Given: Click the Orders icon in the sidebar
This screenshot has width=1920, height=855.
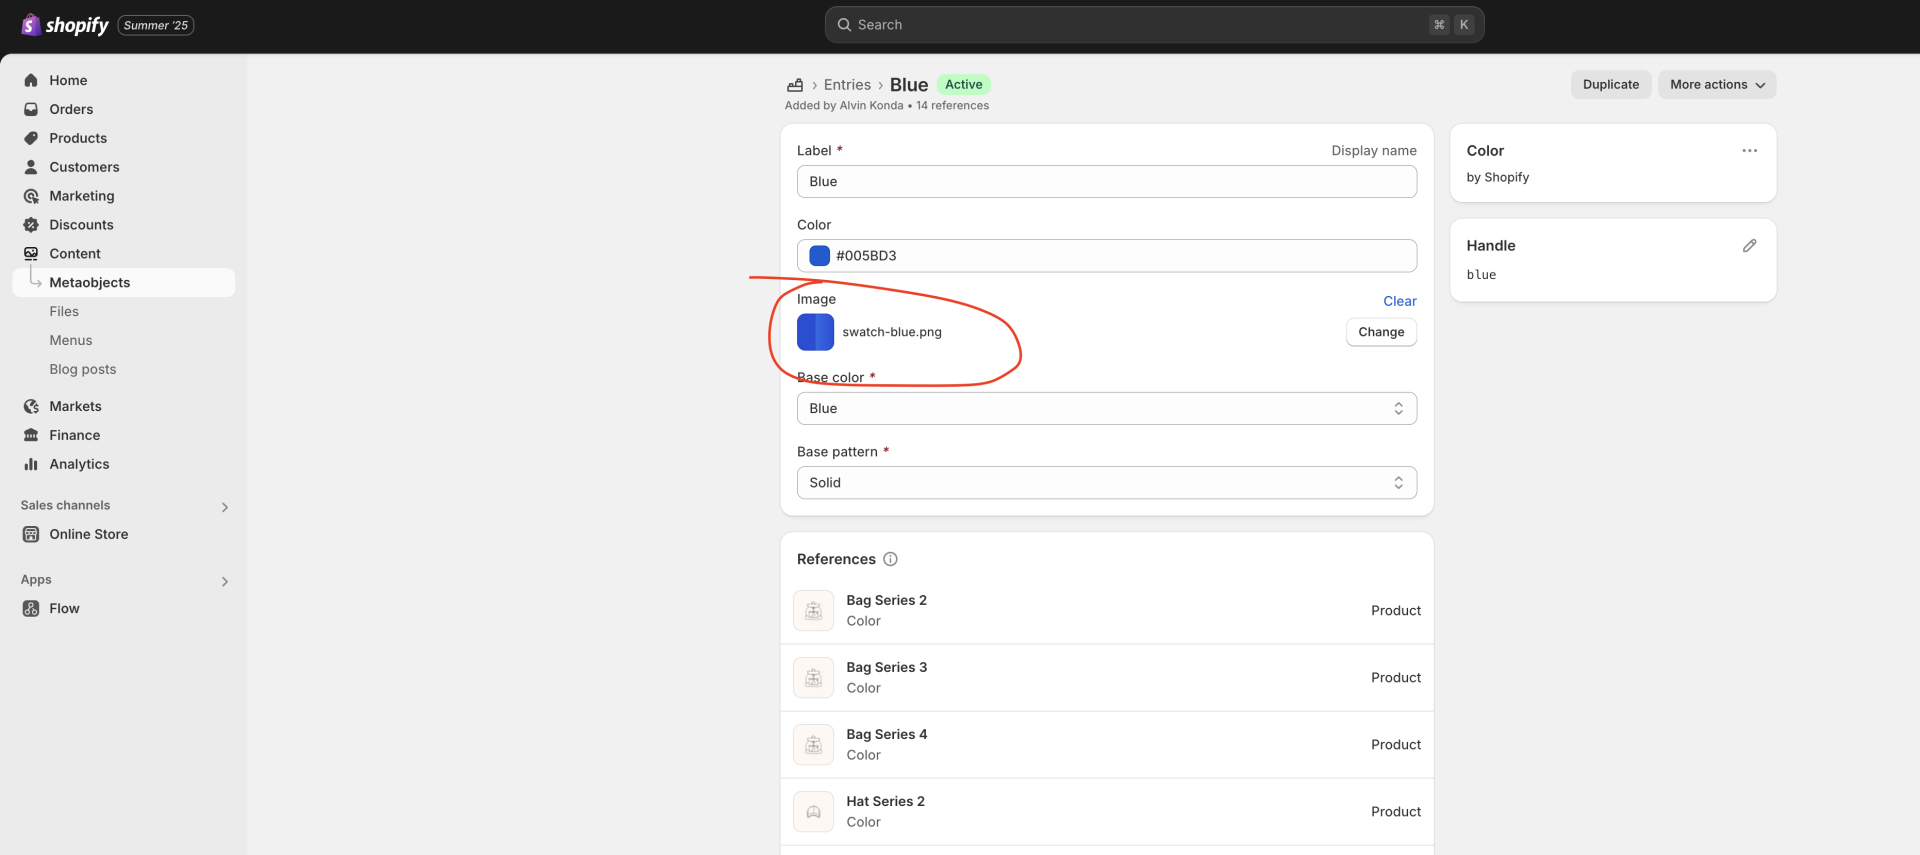Looking at the screenshot, I should pyautogui.click(x=31, y=109).
